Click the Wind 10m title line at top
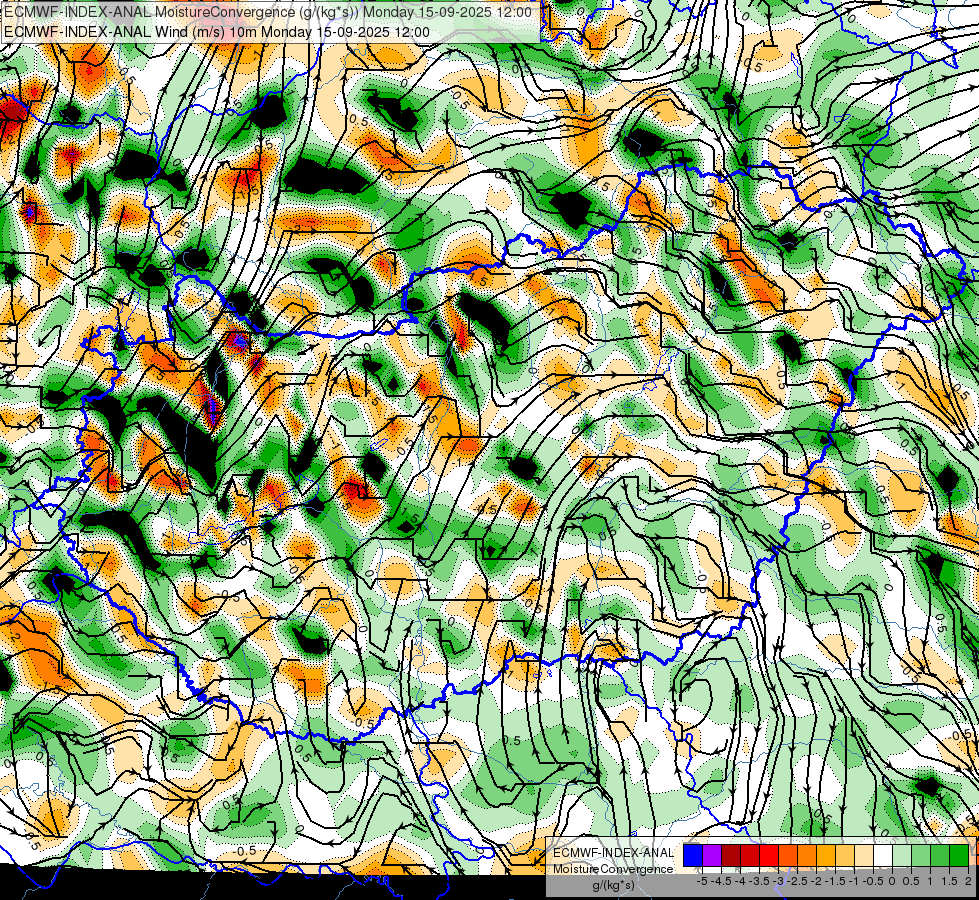979x900 pixels. pyautogui.click(x=217, y=32)
